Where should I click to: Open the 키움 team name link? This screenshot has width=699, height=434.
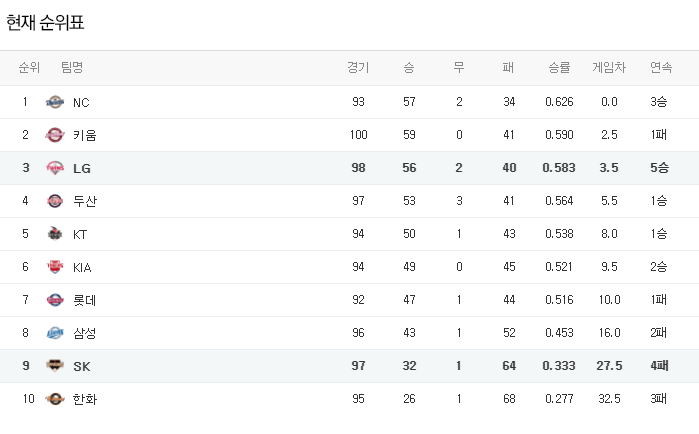(x=85, y=135)
